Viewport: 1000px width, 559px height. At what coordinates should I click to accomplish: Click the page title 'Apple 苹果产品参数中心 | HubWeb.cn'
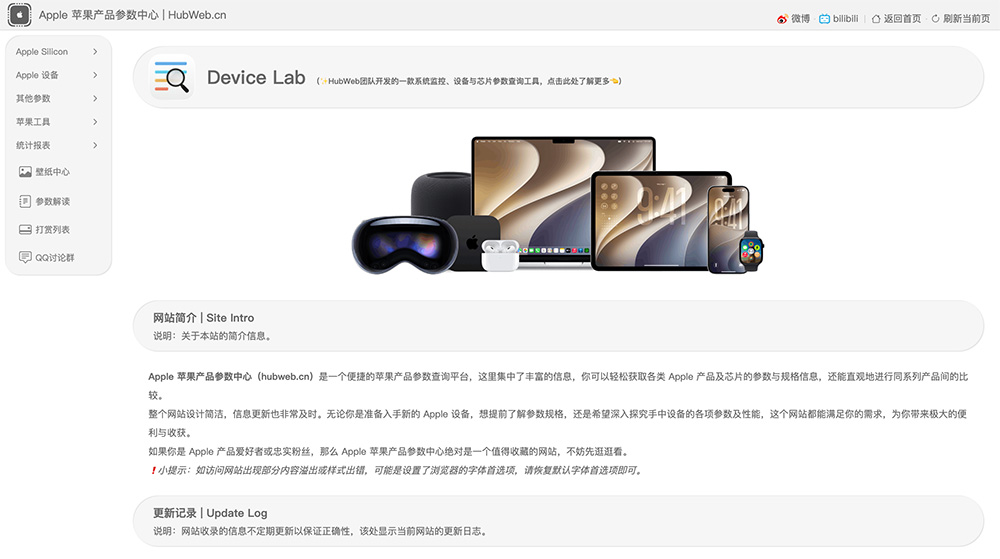coord(132,15)
